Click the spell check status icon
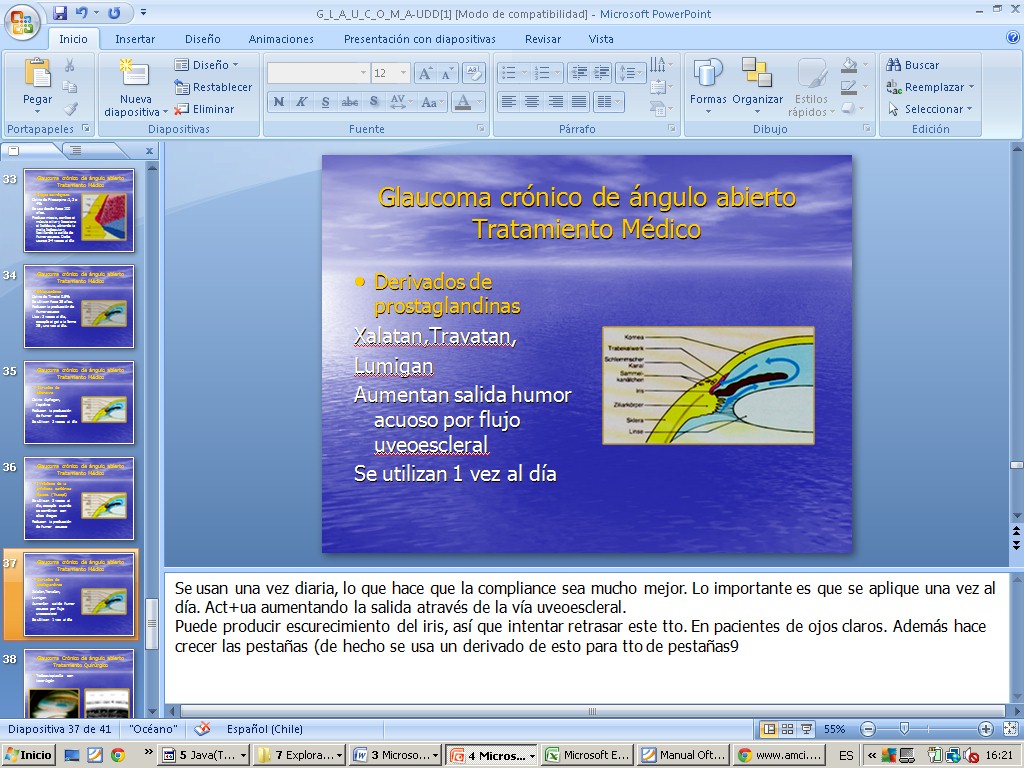The image size is (1024, 768). [203, 729]
